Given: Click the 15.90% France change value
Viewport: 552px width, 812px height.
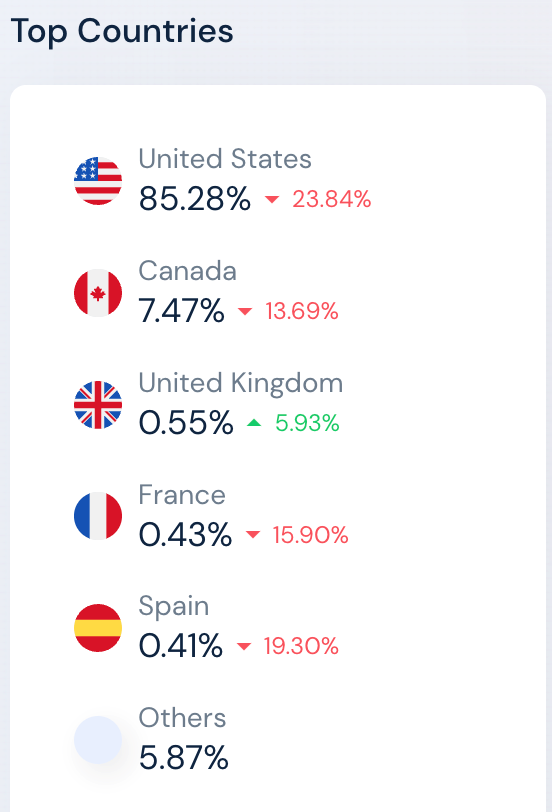Looking at the screenshot, I should click(311, 535).
